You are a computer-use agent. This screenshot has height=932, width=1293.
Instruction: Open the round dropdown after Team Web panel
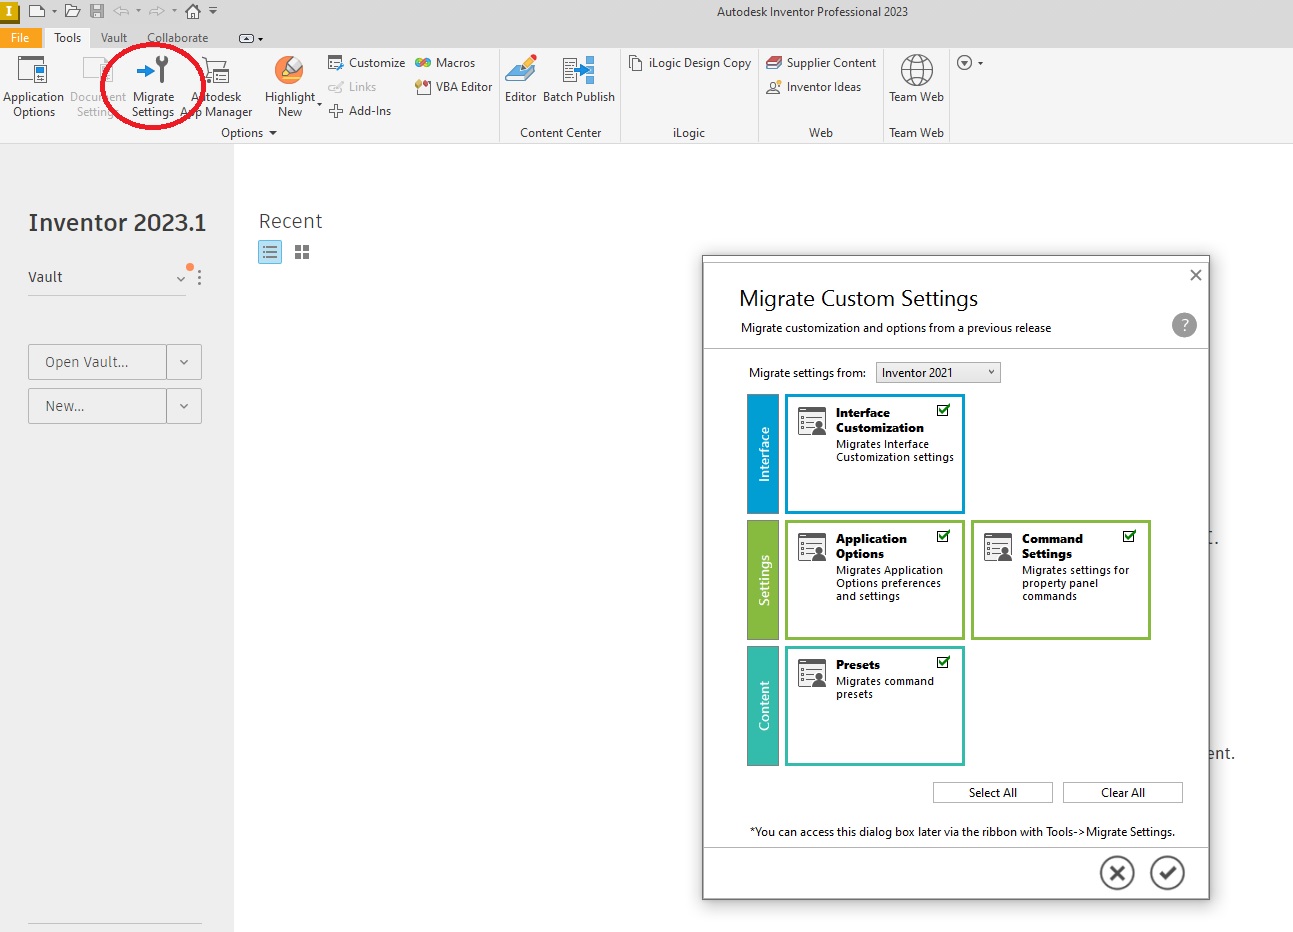coord(969,63)
